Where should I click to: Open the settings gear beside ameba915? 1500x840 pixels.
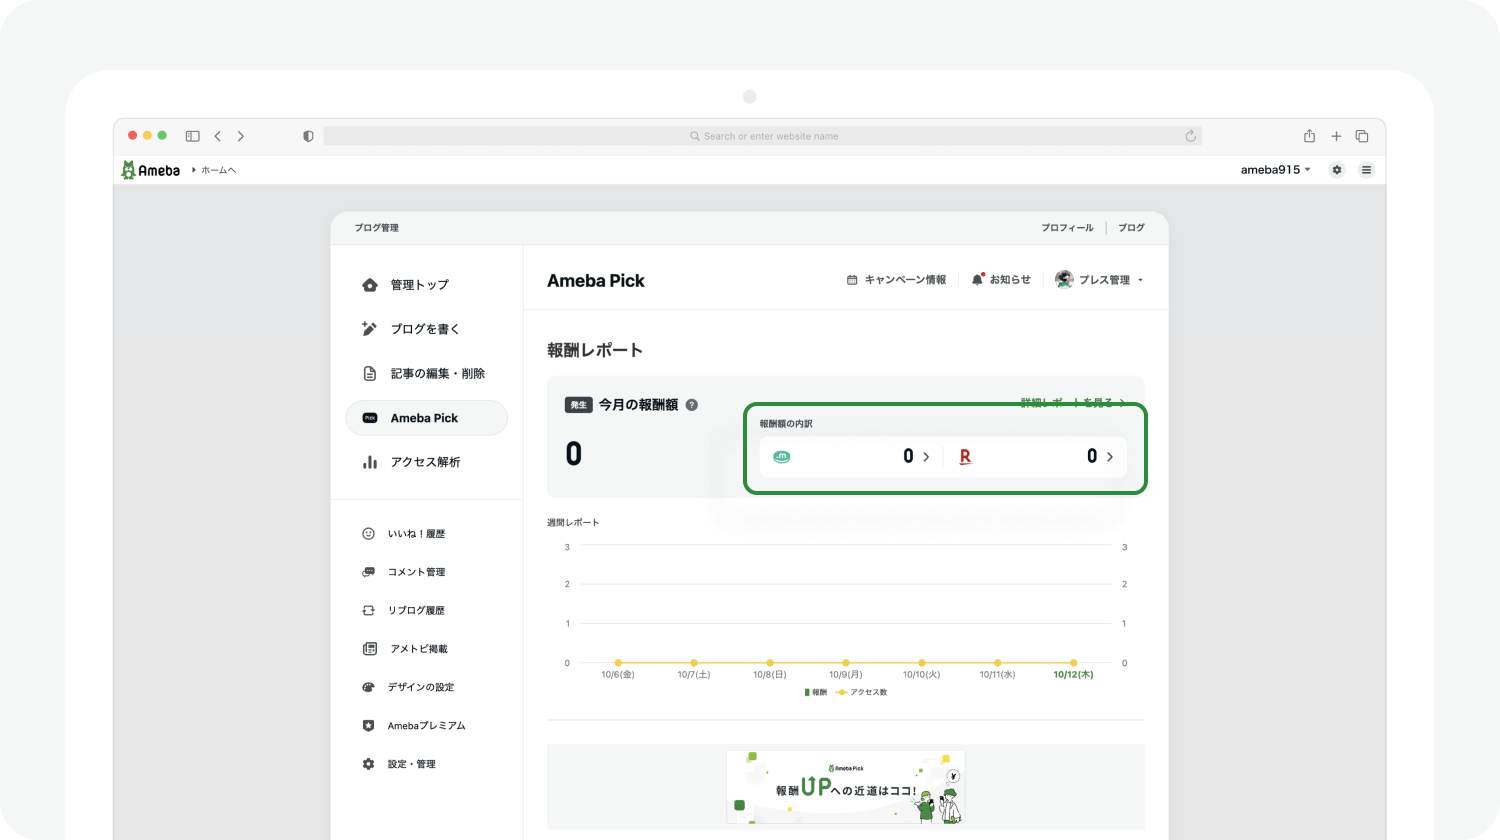[x=1337, y=170]
